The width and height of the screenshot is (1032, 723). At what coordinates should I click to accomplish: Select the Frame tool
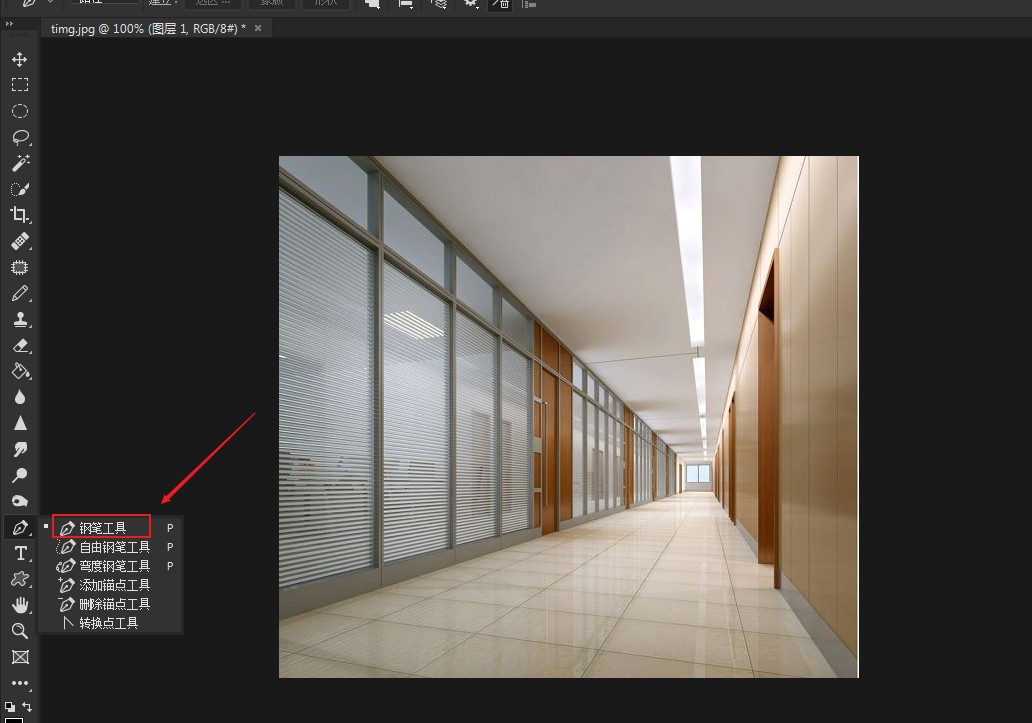coord(20,657)
